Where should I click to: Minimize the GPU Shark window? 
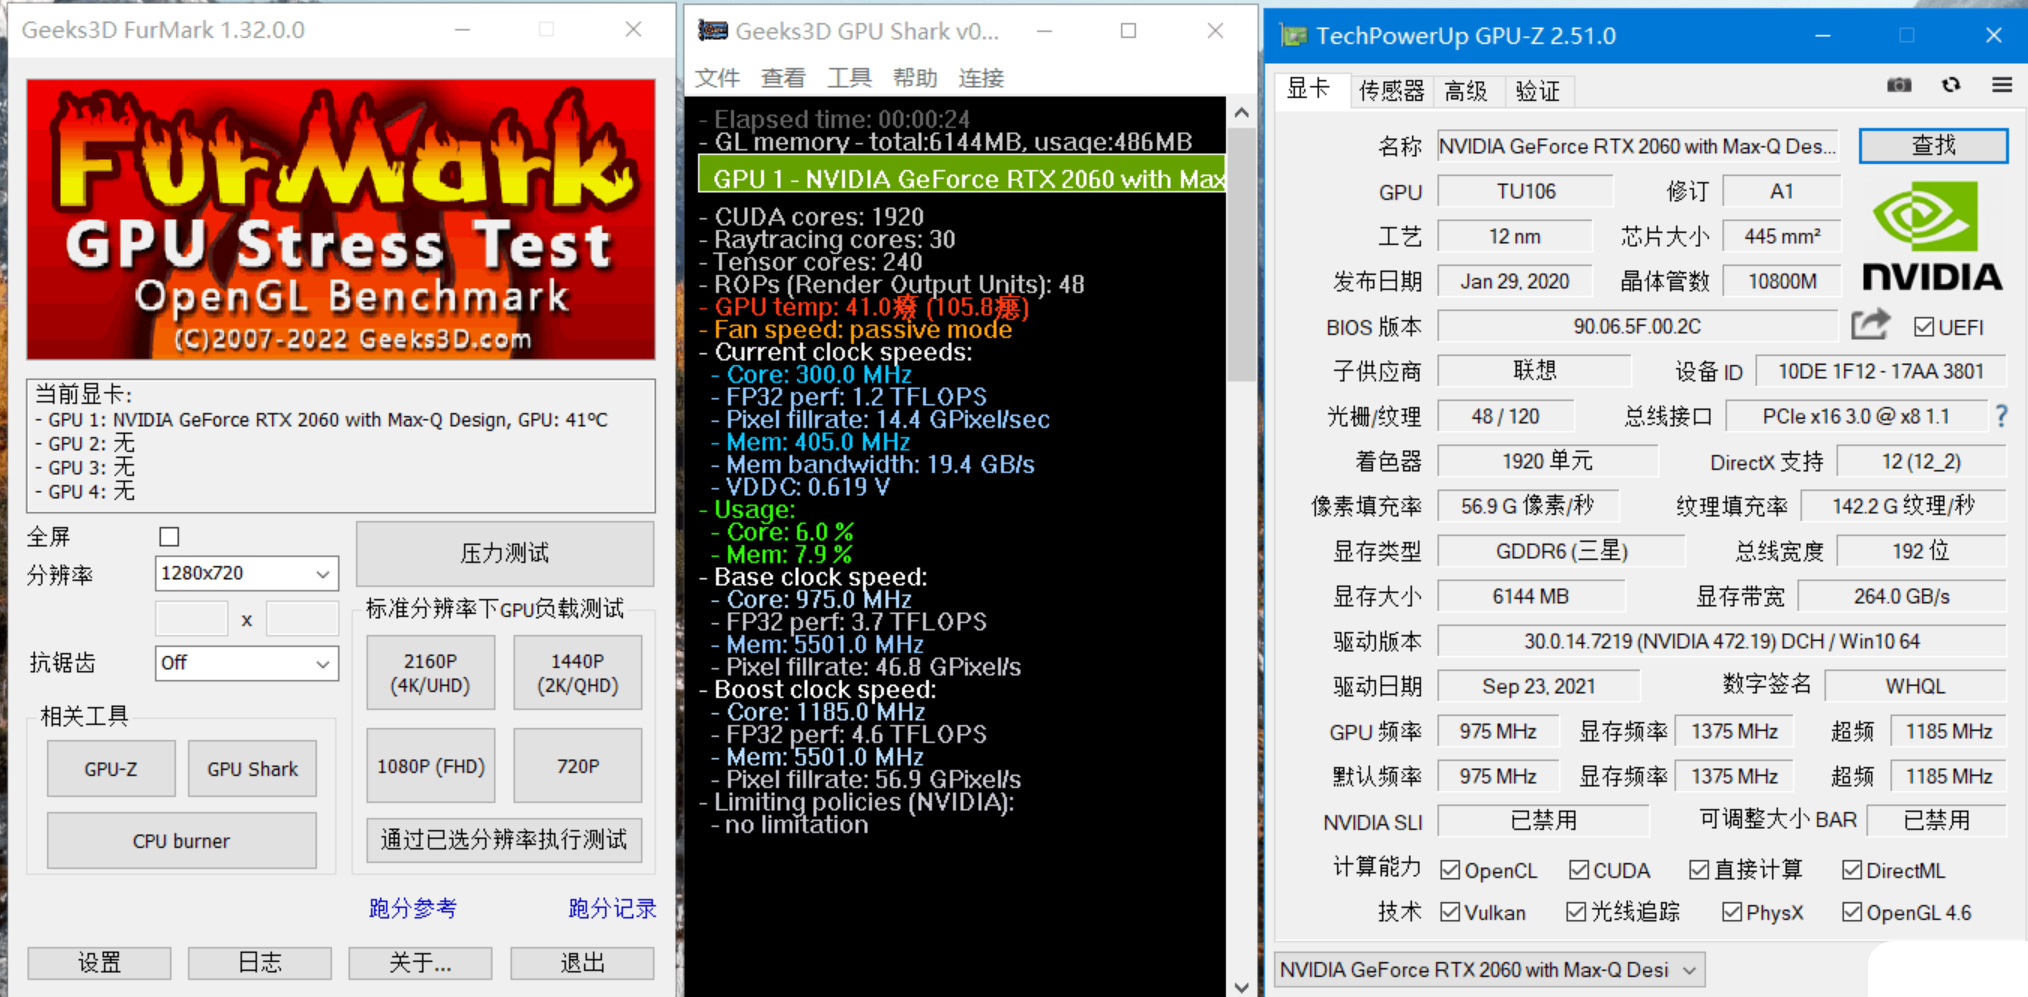[1044, 31]
